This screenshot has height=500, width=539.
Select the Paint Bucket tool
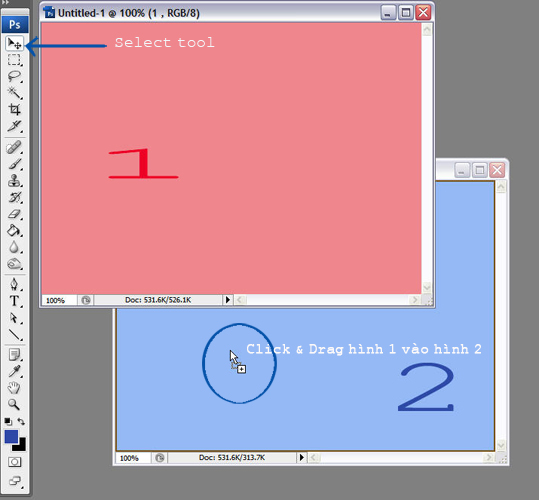coord(14,231)
